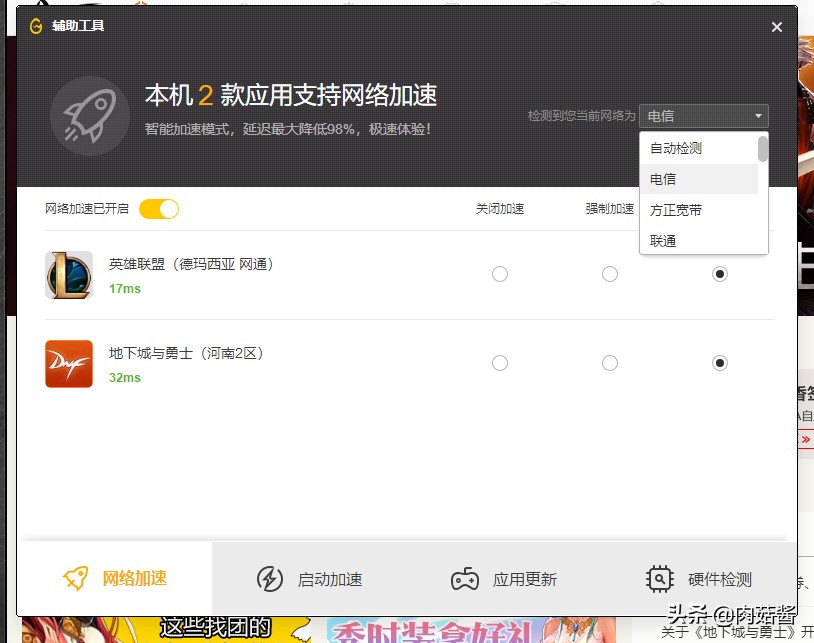Screen dimensions: 814x643
Task: Click the G logo beside 辅助工具
Action: tap(35, 25)
